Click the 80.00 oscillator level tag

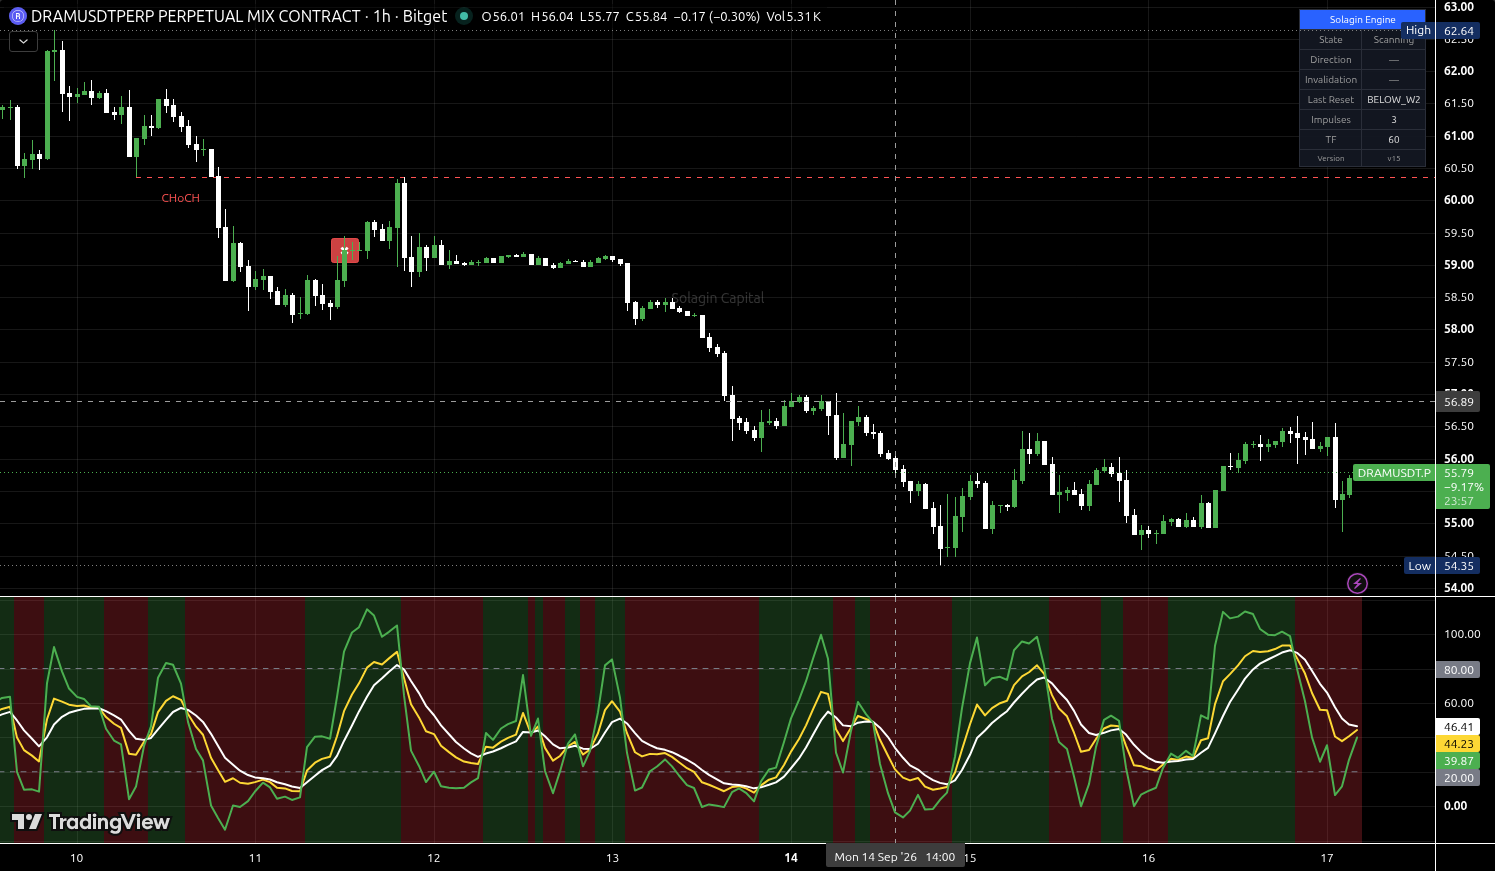tap(1459, 670)
